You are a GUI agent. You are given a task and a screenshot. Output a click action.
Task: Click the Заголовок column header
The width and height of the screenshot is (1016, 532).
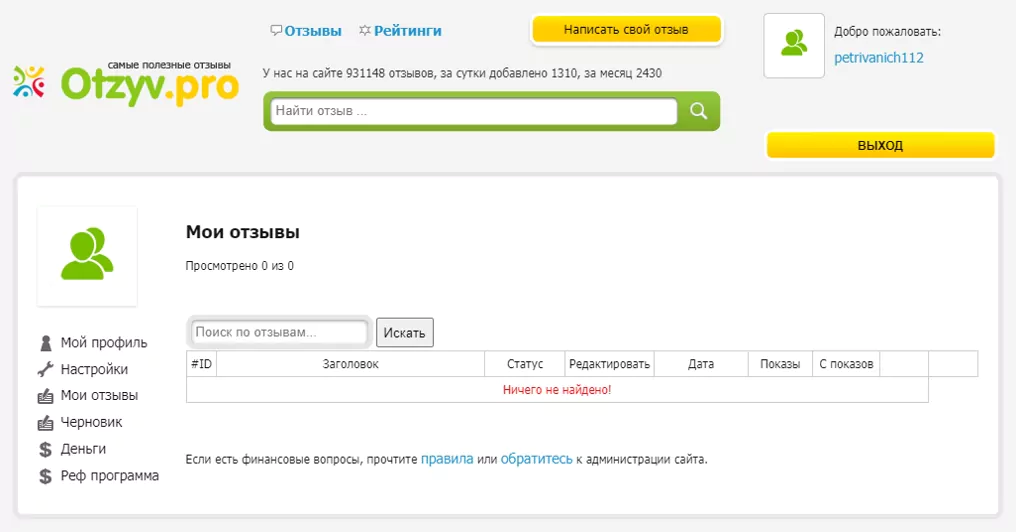[x=351, y=364]
